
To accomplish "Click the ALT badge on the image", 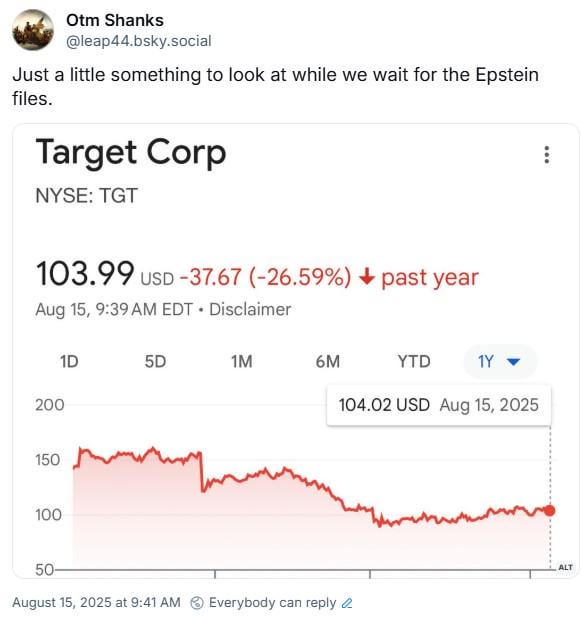I will pos(565,567).
